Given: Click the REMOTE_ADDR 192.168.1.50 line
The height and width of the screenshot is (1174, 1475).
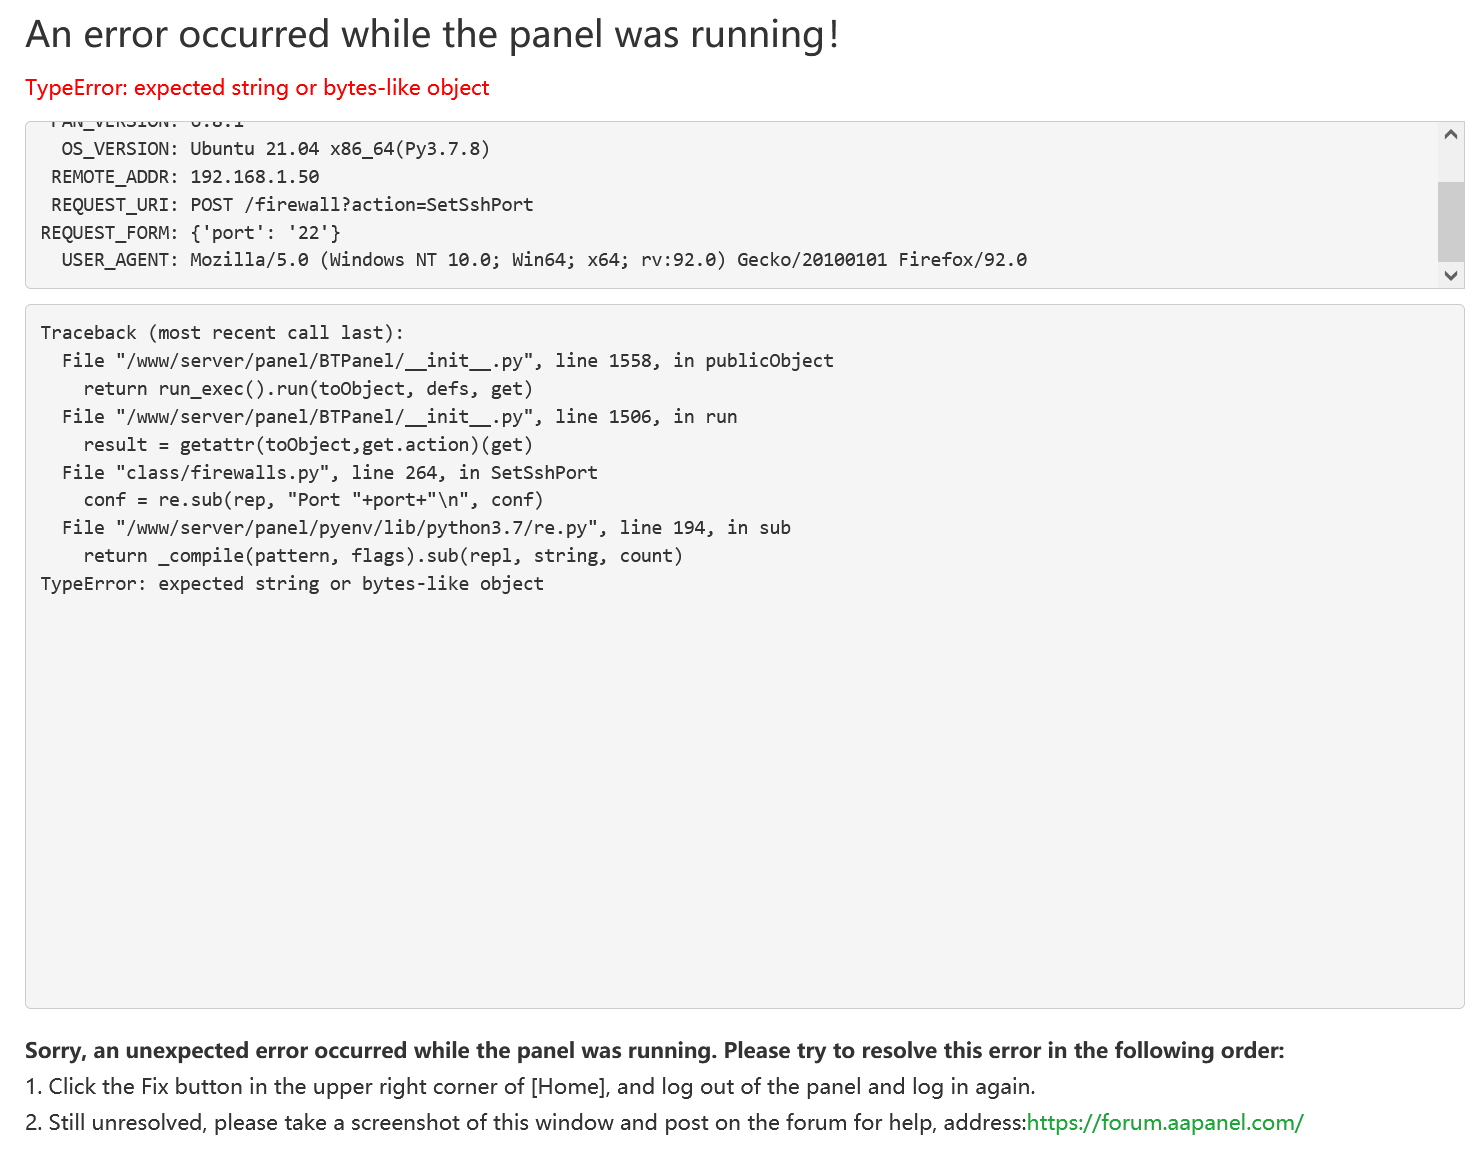Looking at the screenshot, I should pyautogui.click(x=185, y=177).
